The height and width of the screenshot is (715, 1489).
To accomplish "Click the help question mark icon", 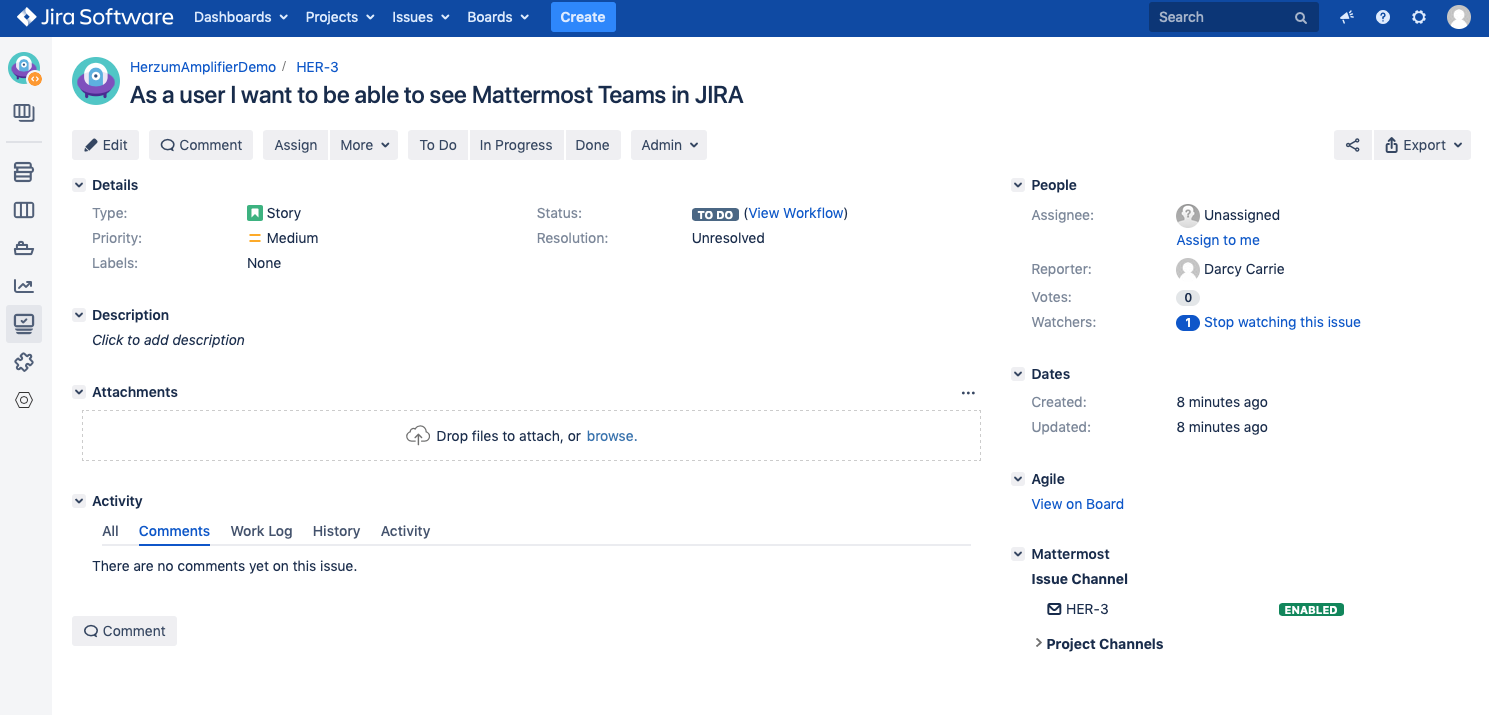I will coord(1383,17).
